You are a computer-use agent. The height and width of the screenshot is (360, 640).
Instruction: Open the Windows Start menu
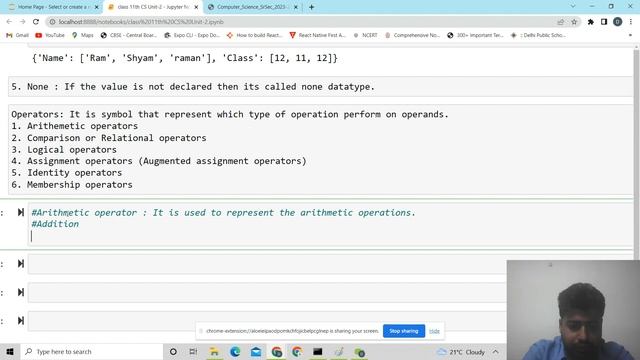(10, 351)
